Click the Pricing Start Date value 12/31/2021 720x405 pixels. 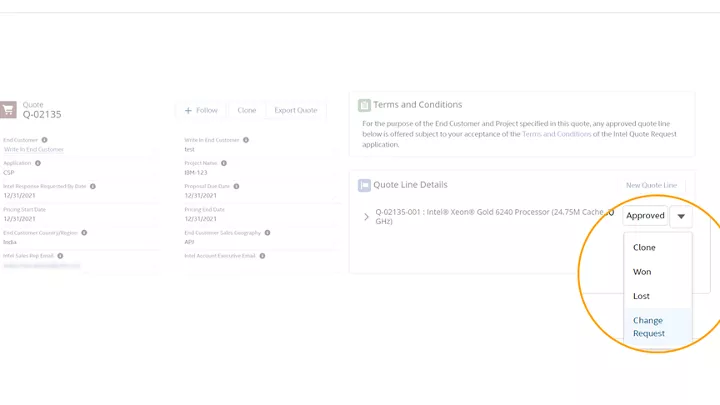pyautogui.click(x=19, y=219)
